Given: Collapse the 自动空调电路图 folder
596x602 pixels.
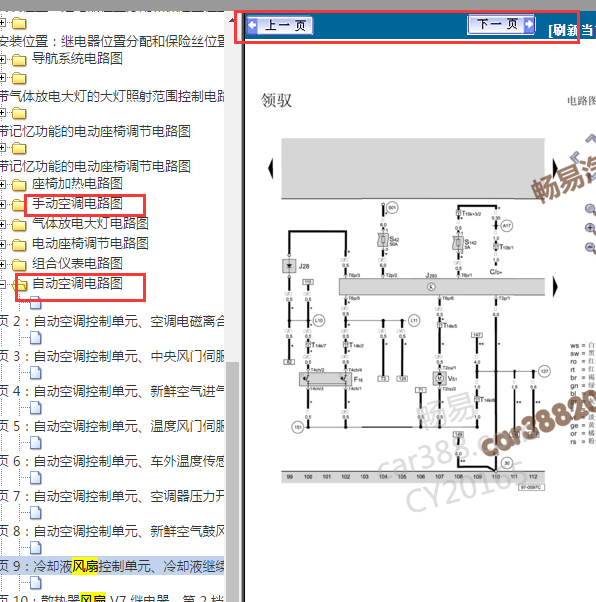Looking at the screenshot, I should point(2,284).
